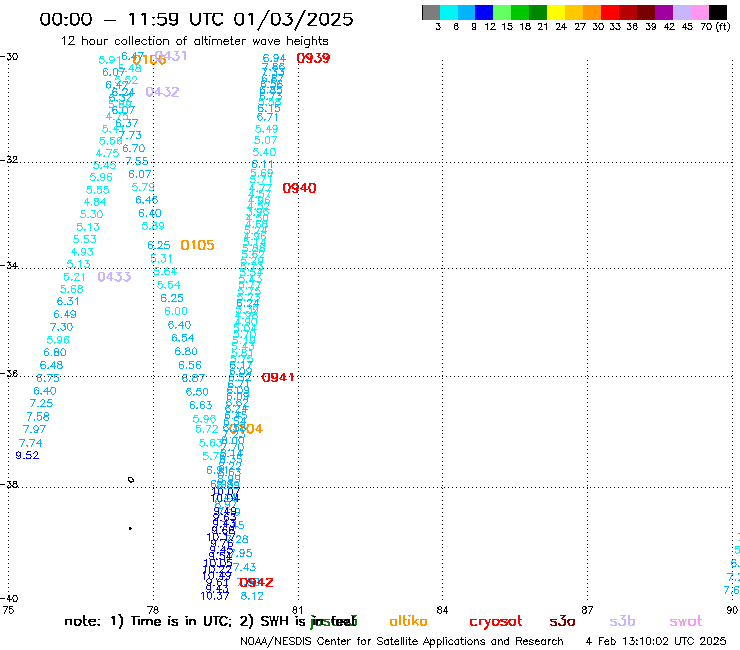740x650 pixels.
Task: Select the latitude axis label -34
Action: [x=9, y=265]
